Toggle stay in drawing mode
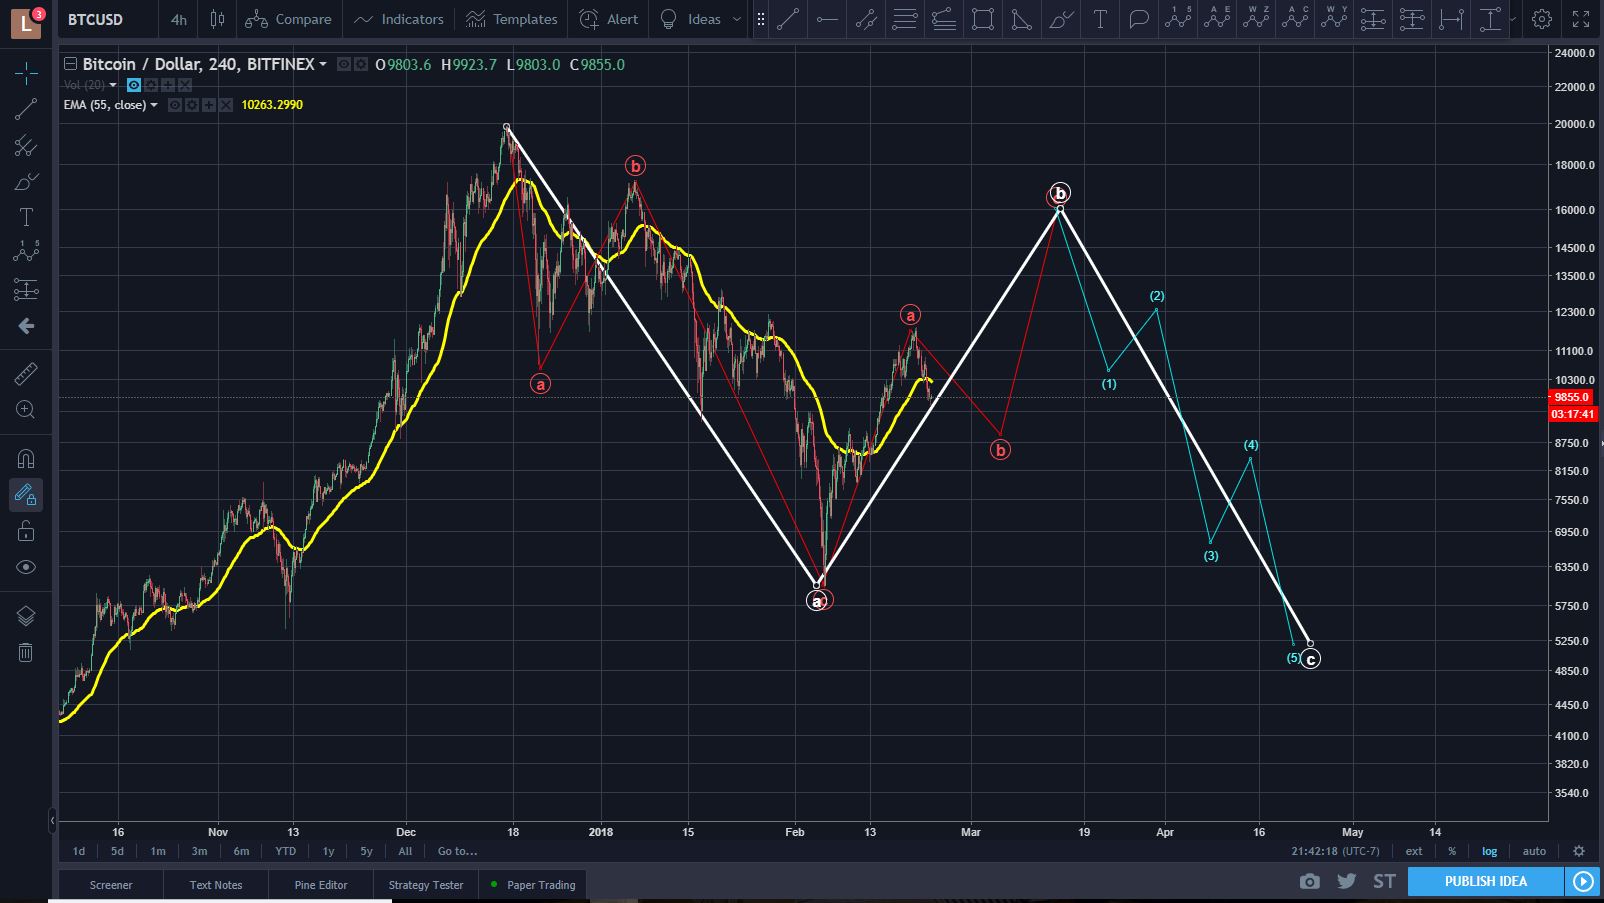The width and height of the screenshot is (1604, 903). [x=26, y=495]
